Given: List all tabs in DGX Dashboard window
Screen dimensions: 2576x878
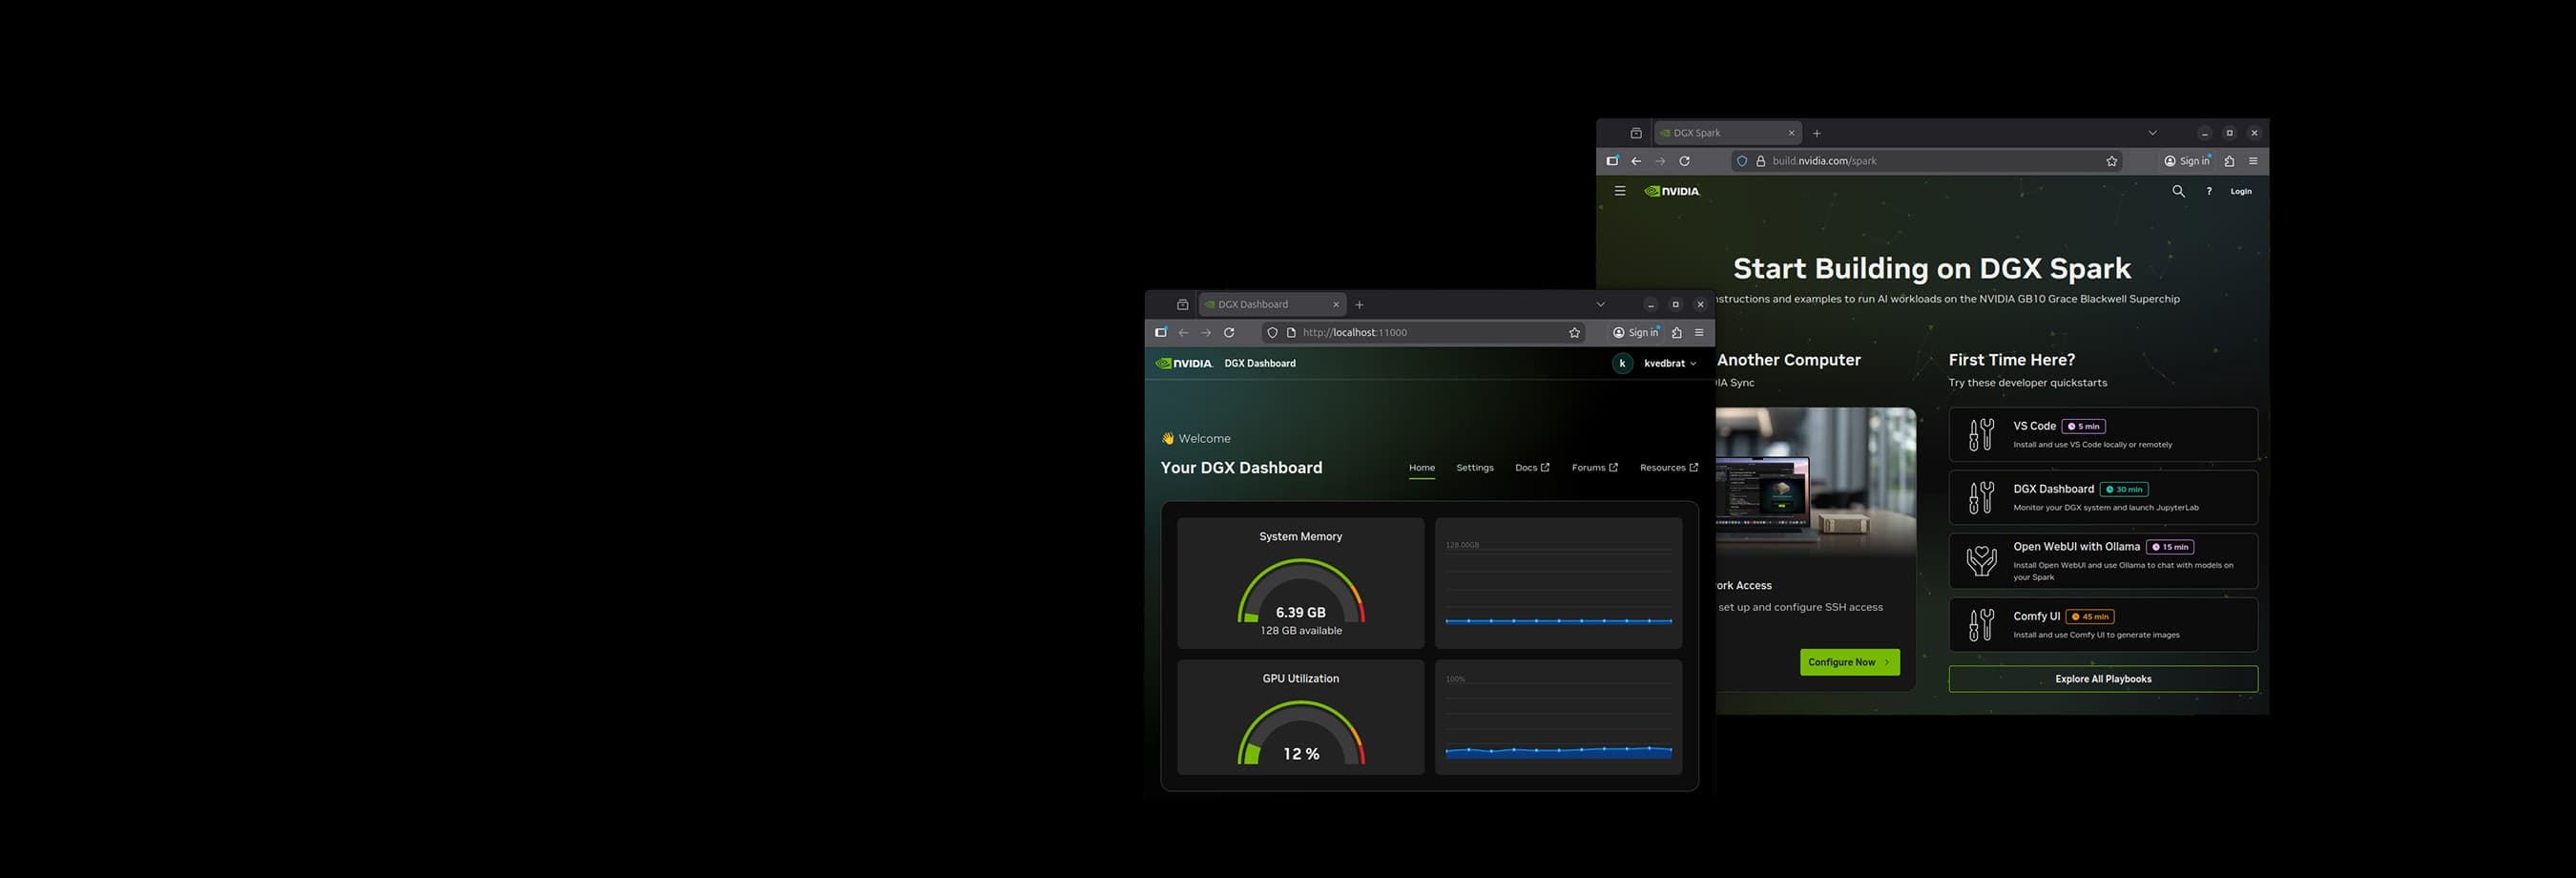Looking at the screenshot, I should coord(1600,305).
